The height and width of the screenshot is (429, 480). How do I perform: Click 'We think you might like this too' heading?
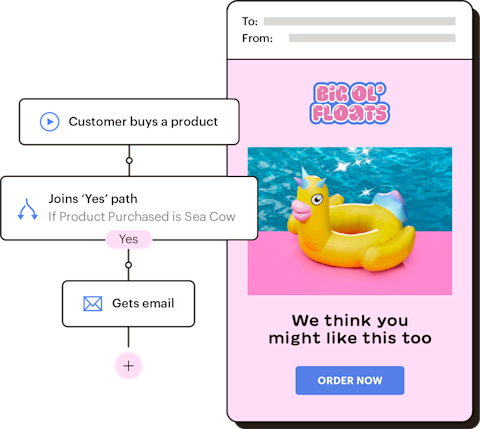click(x=350, y=329)
